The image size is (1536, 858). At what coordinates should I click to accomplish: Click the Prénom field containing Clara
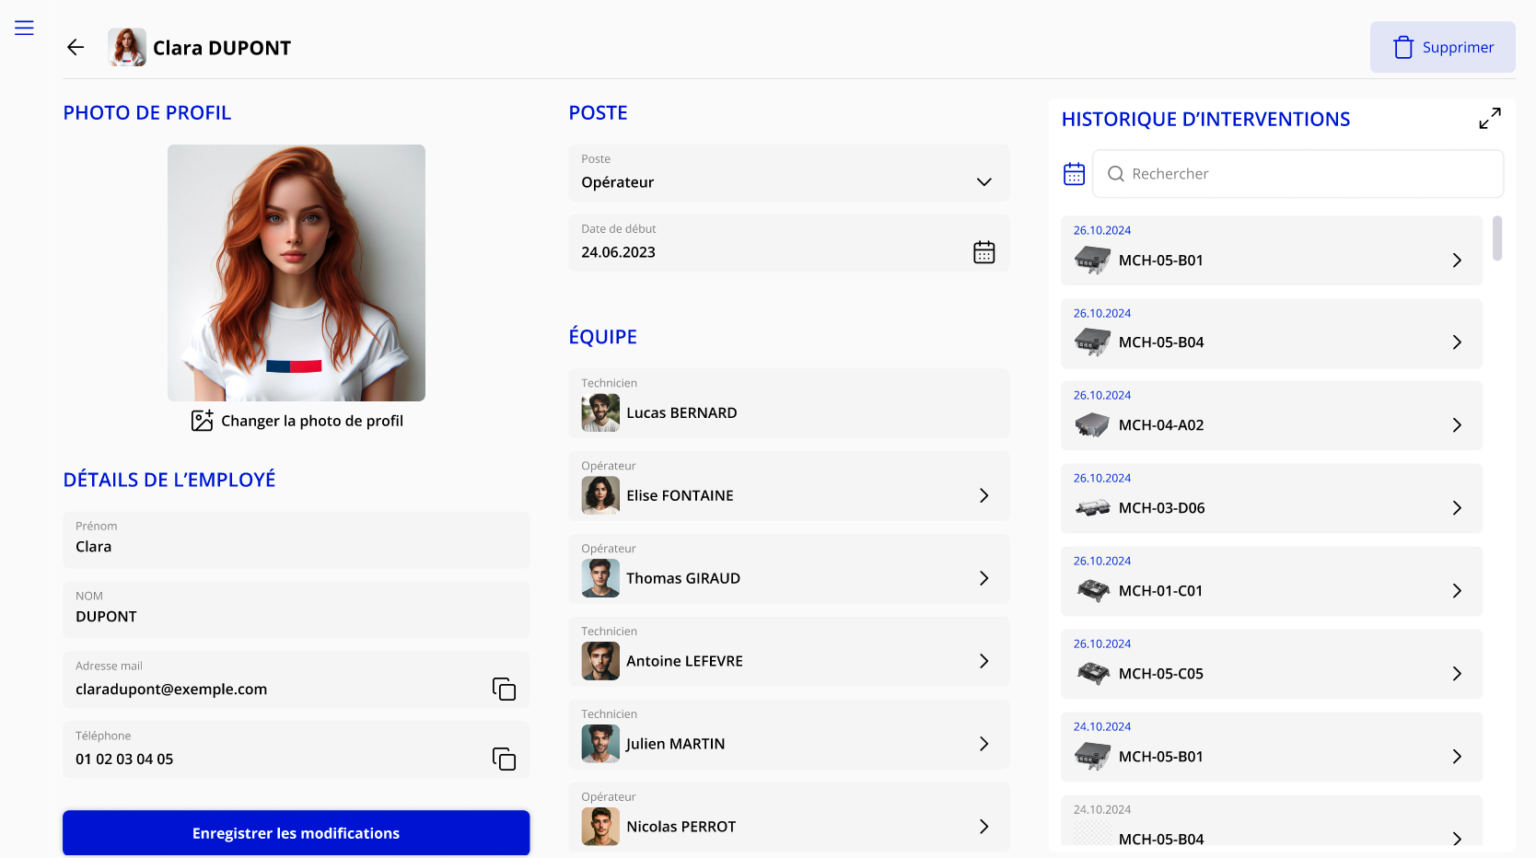pos(296,540)
